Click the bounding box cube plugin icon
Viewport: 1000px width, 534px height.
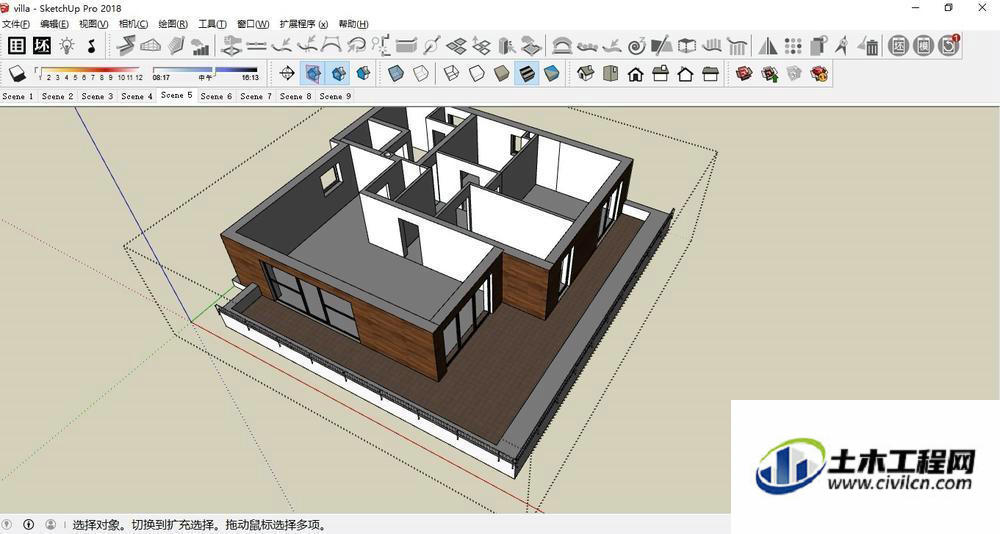coord(687,46)
